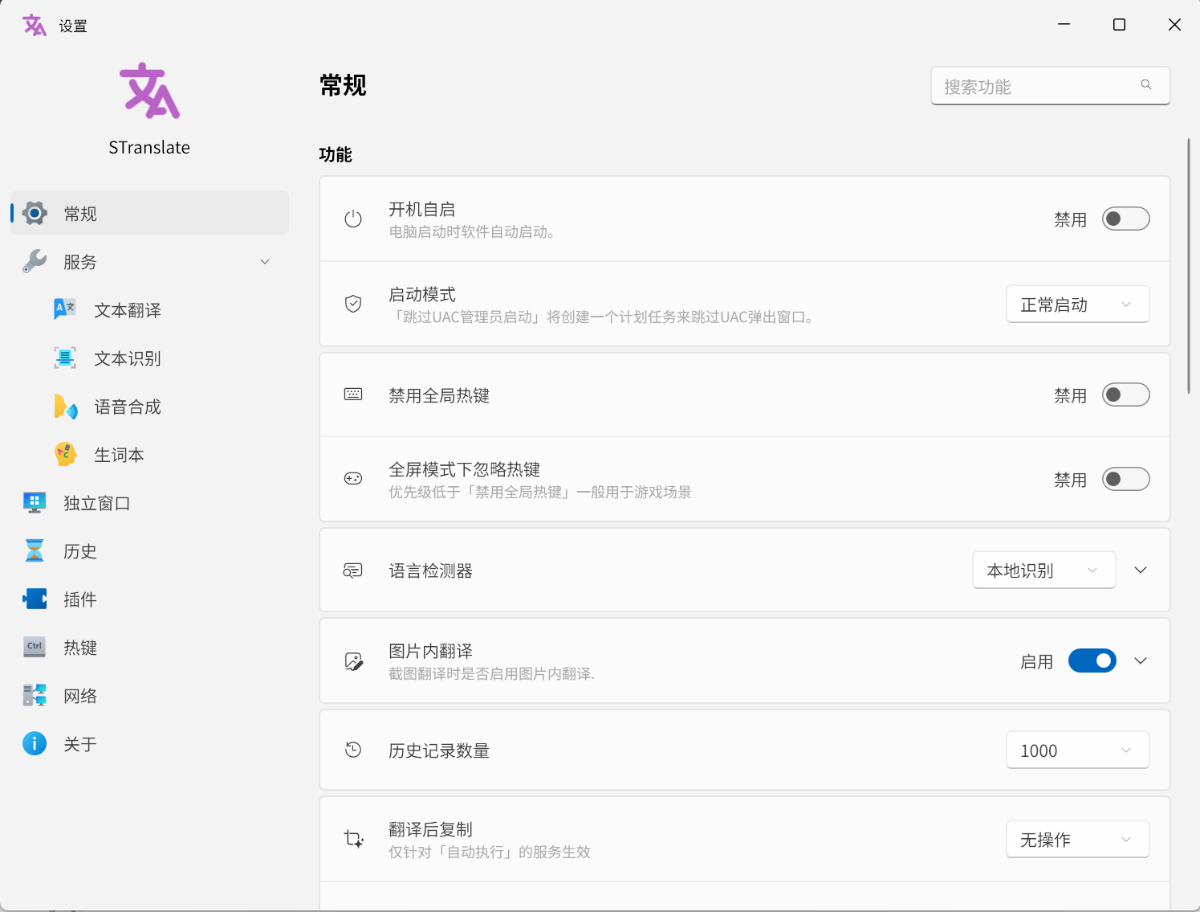Click the vertical scrollbar on the right
The height and width of the screenshot is (912, 1200).
click(x=1188, y=267)
